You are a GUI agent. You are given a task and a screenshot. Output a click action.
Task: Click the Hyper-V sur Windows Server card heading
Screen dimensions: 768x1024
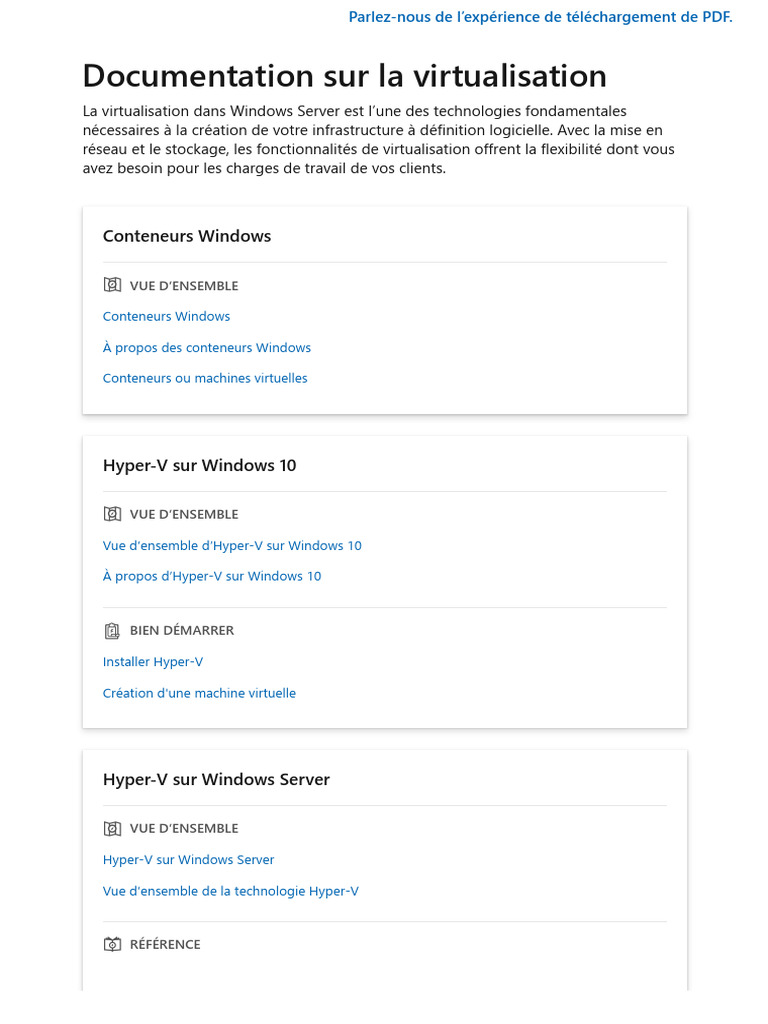216,779
